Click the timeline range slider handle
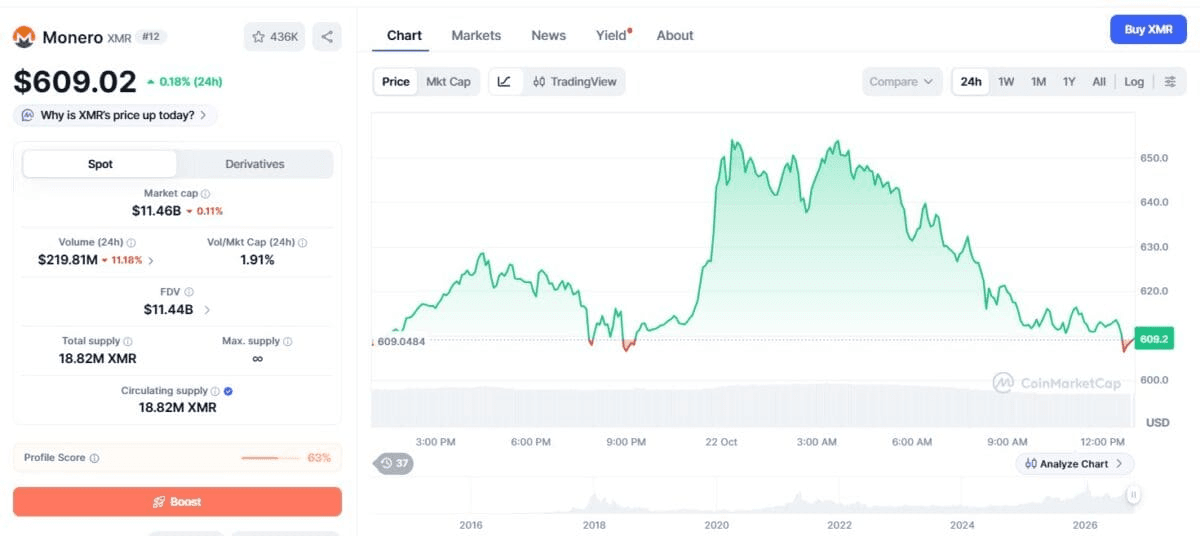Screen dimensions: 1200x536 (x=1133, y=494)
